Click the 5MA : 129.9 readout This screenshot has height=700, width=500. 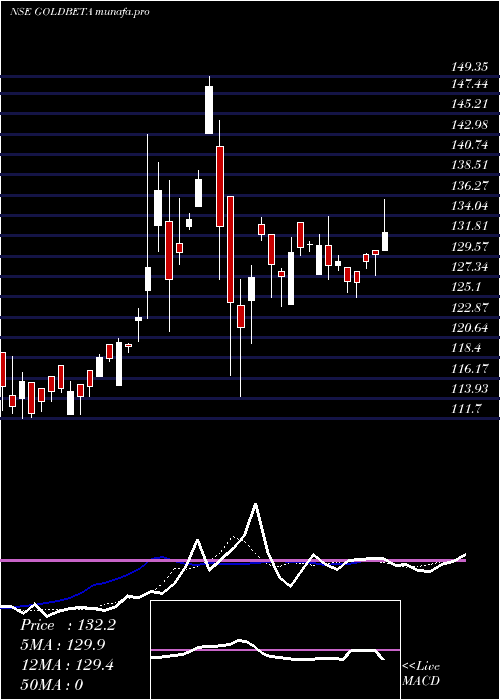coord(63,645)
